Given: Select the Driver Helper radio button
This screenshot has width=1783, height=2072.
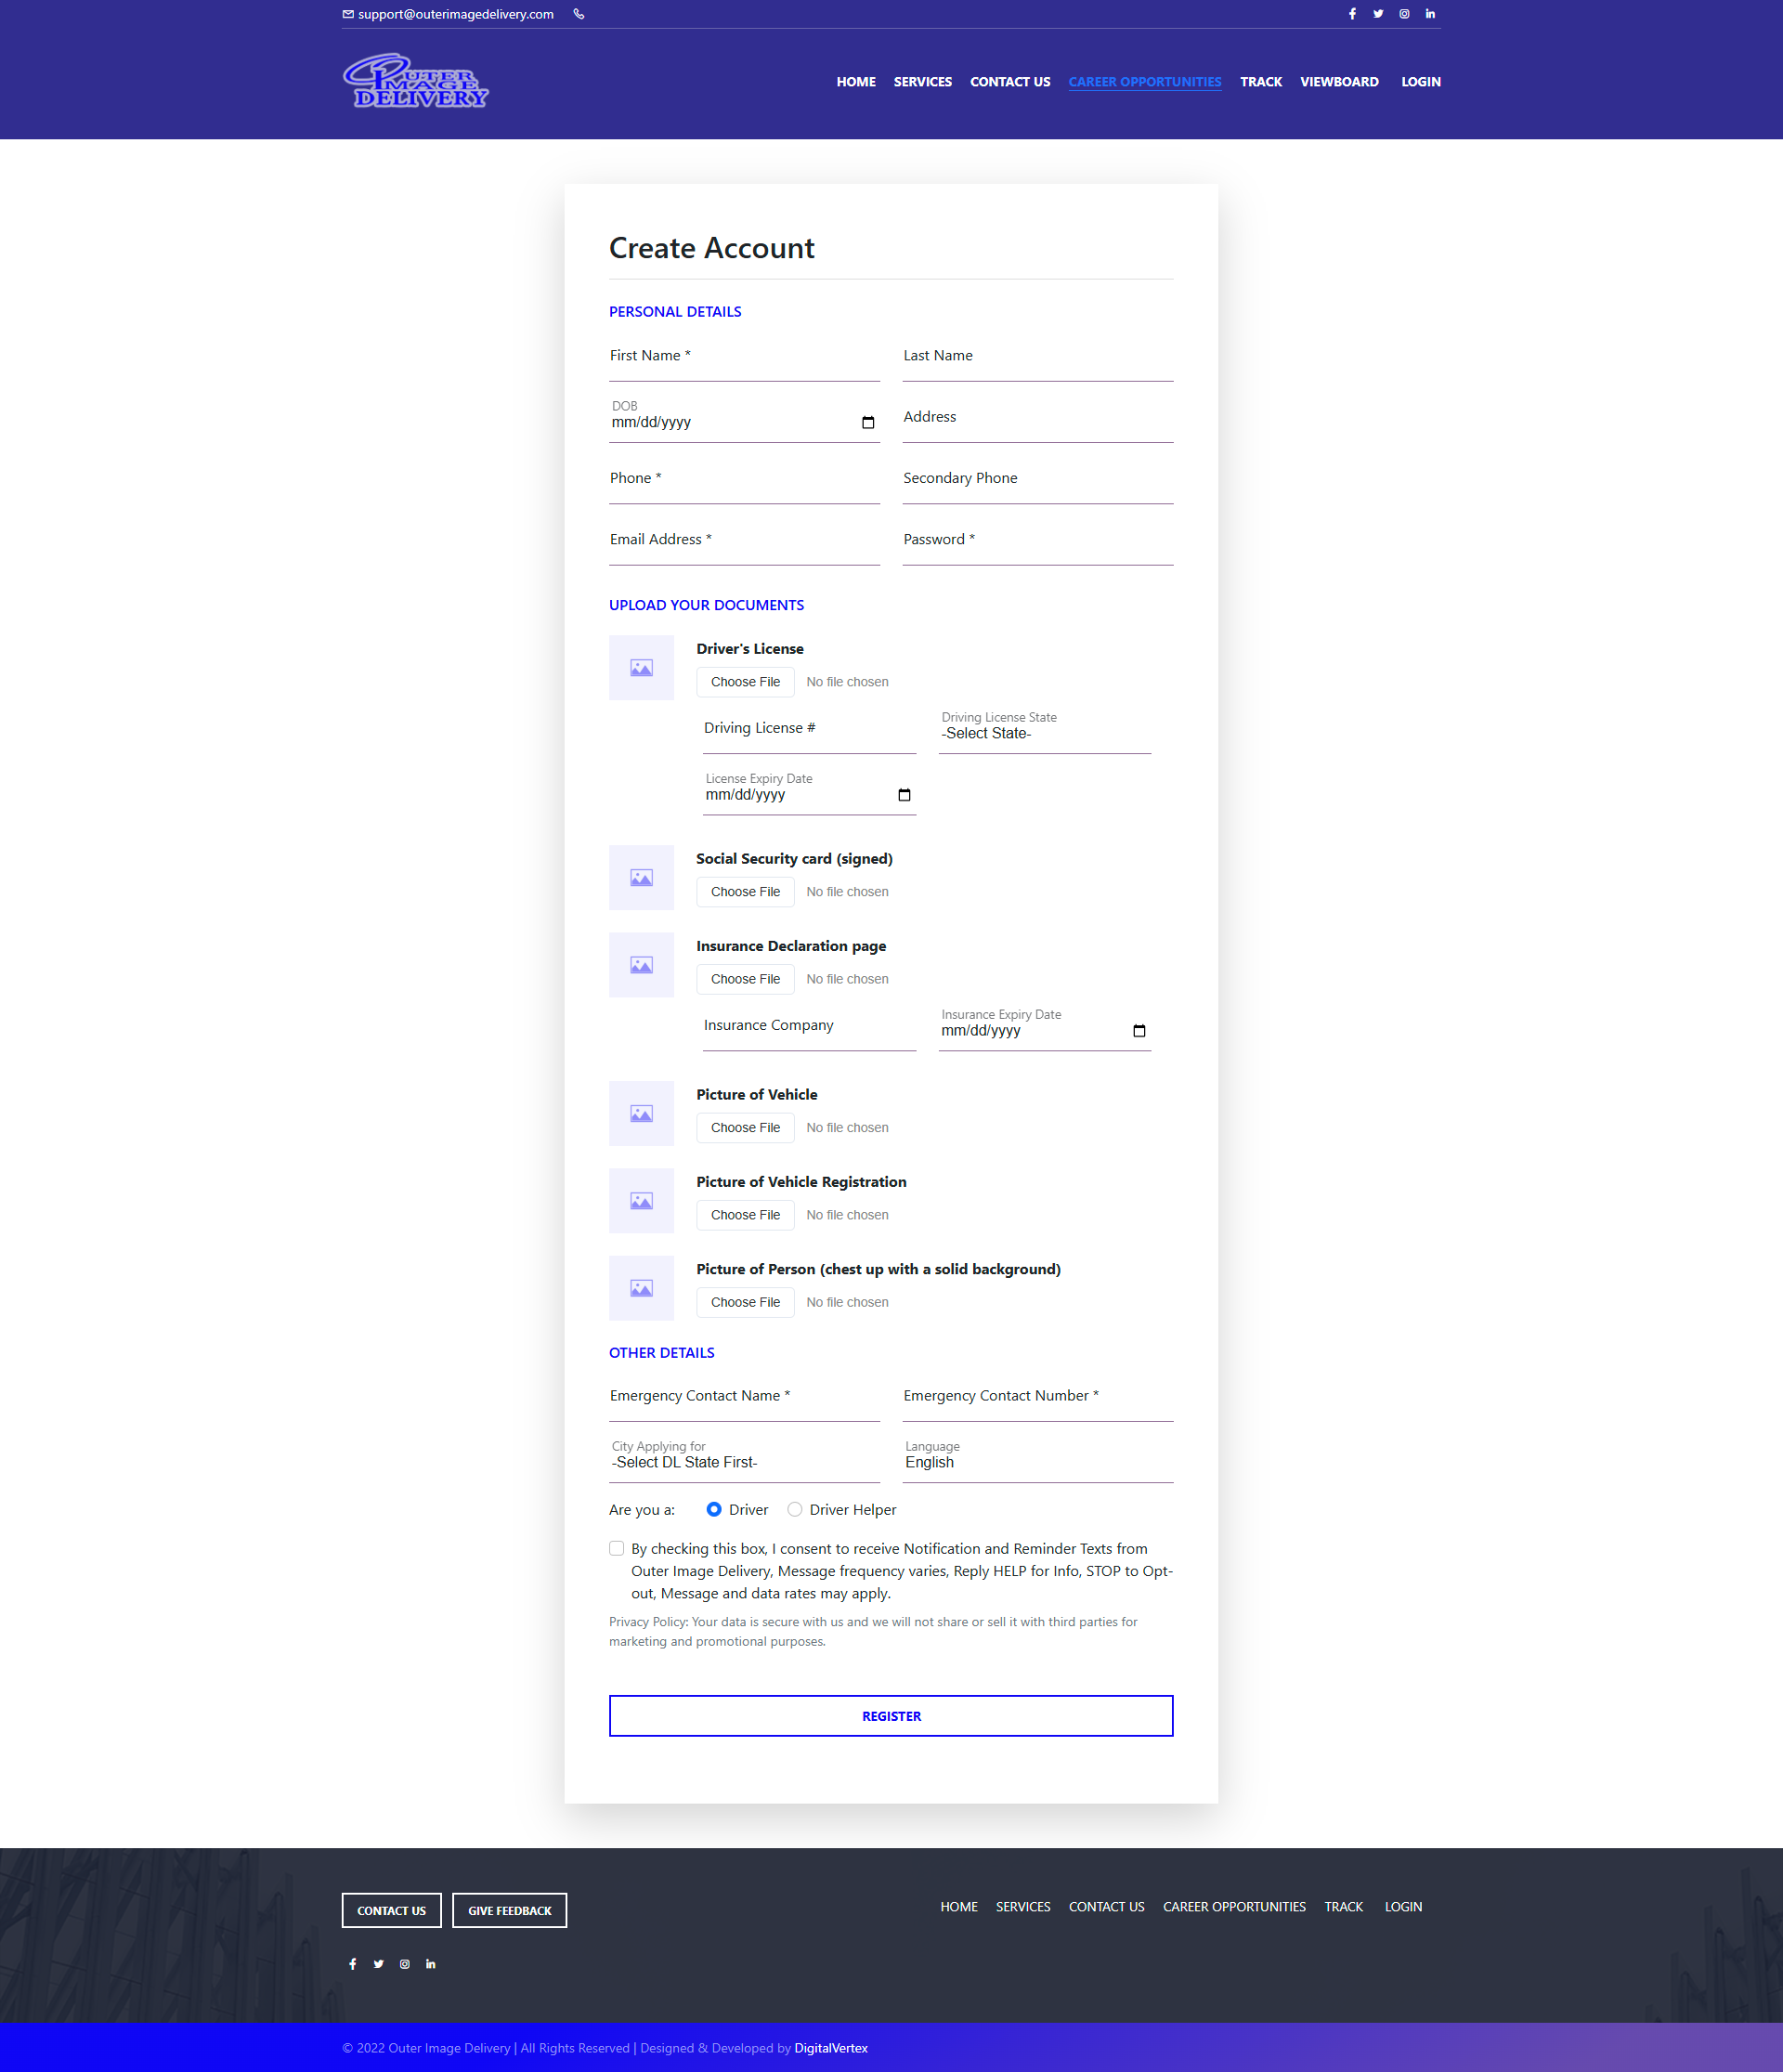Looking at the screenshot, I should 795,1510.
